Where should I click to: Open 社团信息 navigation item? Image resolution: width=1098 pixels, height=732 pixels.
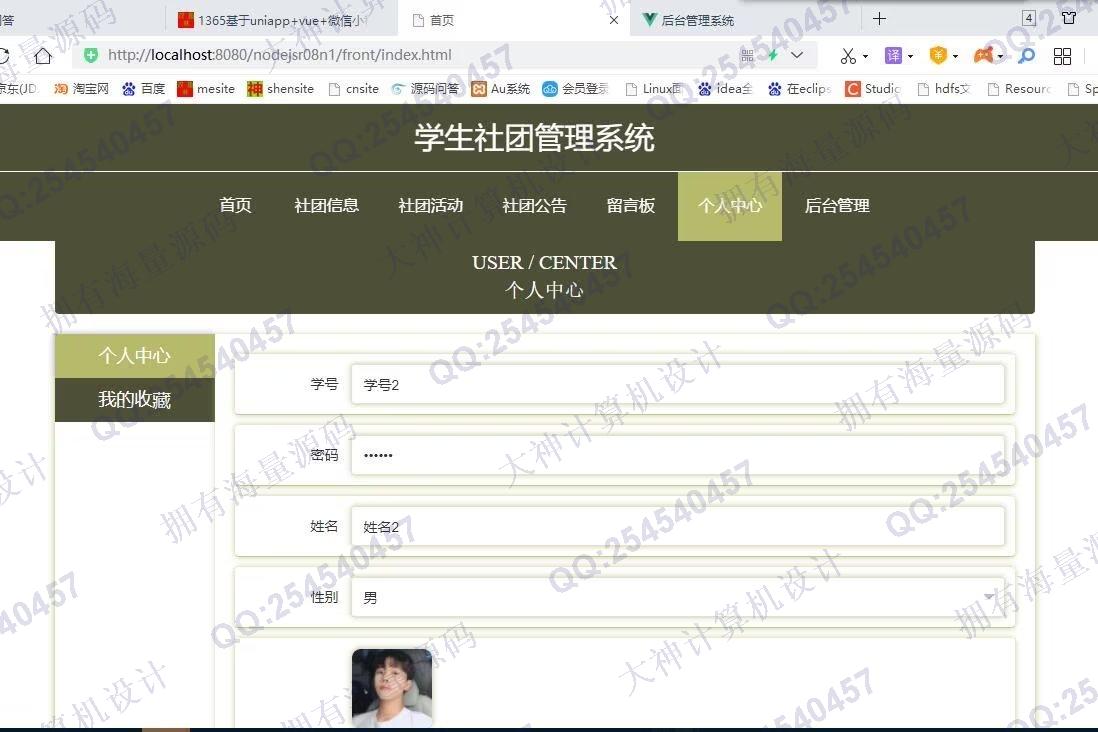tap(326, 205)
